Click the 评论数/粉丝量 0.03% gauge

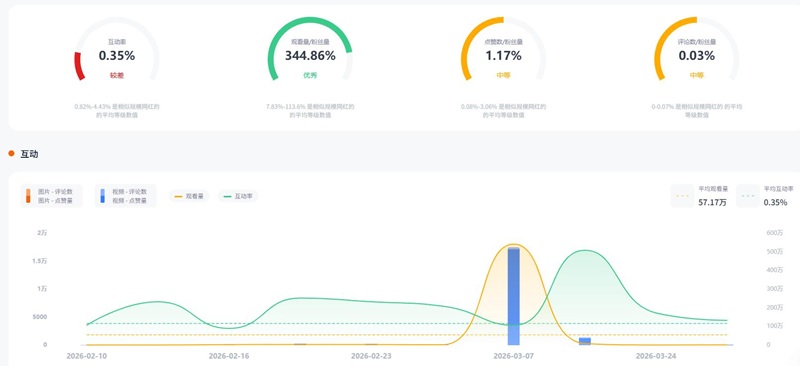tap(696, 50)
